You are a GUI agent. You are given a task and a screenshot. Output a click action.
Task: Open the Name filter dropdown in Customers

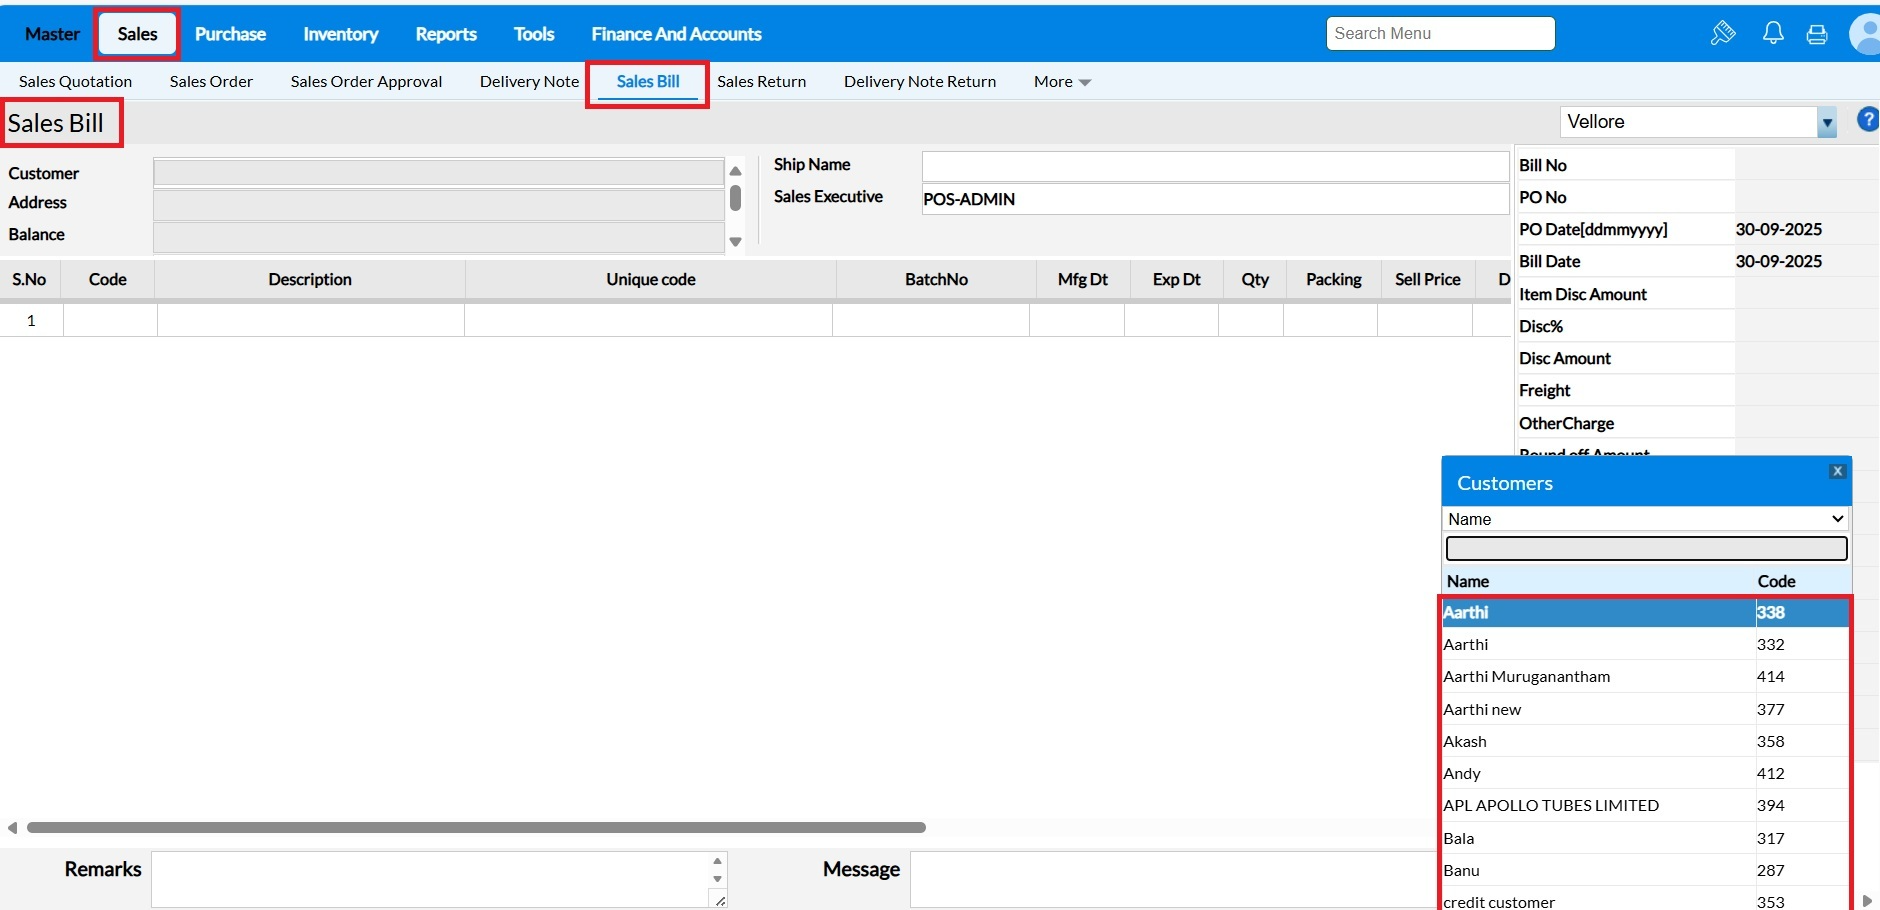[x=1646, y=519]
